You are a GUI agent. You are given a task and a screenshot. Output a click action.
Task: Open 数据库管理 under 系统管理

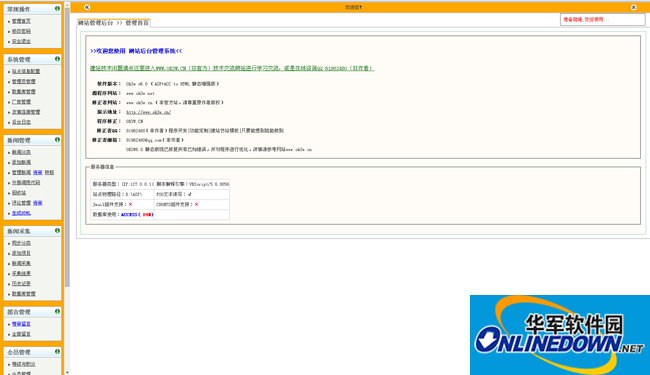tap(24, 92)
